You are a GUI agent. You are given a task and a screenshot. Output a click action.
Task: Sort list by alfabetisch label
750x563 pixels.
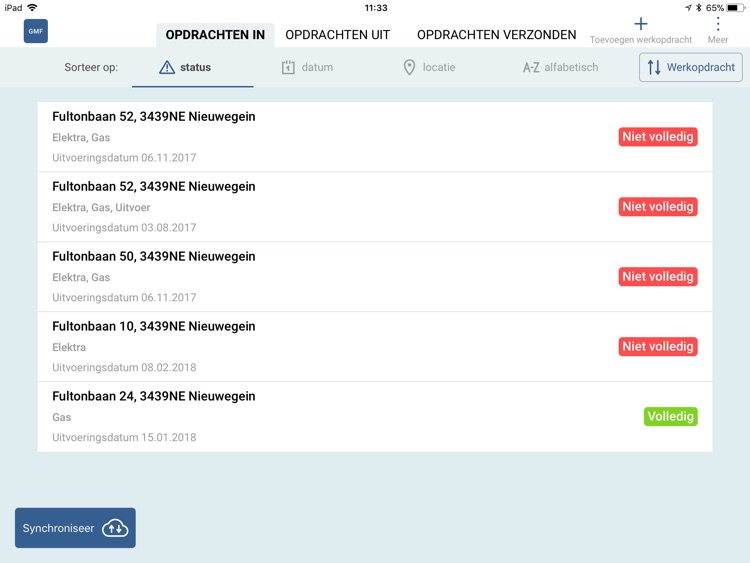point(571,67)
